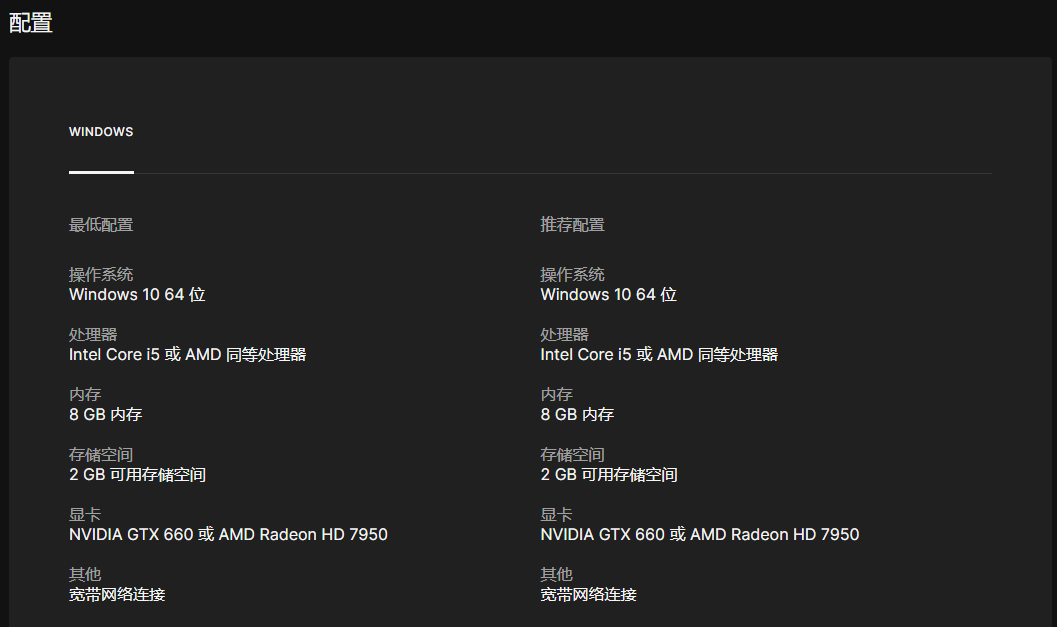Click 内存 label under 最低配置
The width and height of the screenshot is (1057, 627).
(85, 394)
